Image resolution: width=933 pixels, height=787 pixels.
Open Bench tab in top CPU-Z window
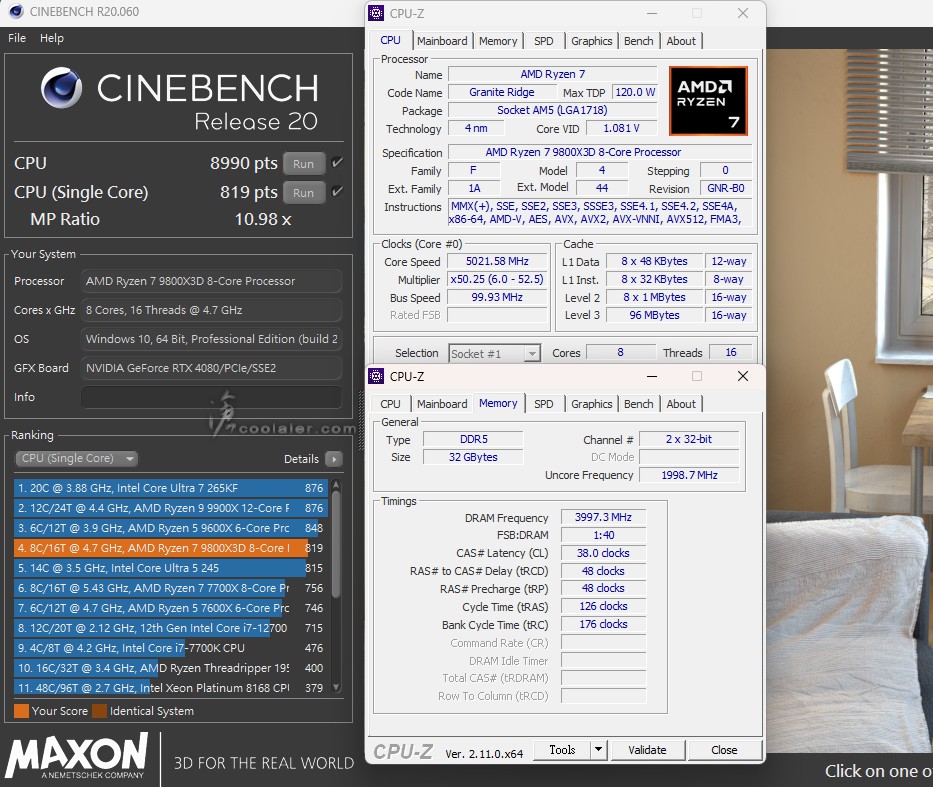tap(638, 41)
